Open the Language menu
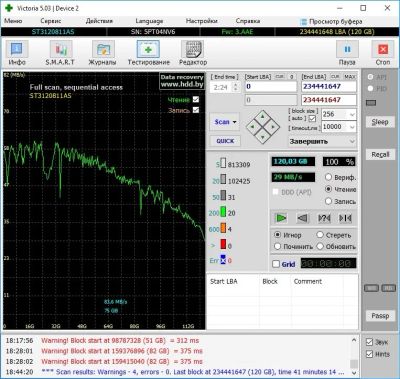 pyautogui.click(x=149, y=21)
